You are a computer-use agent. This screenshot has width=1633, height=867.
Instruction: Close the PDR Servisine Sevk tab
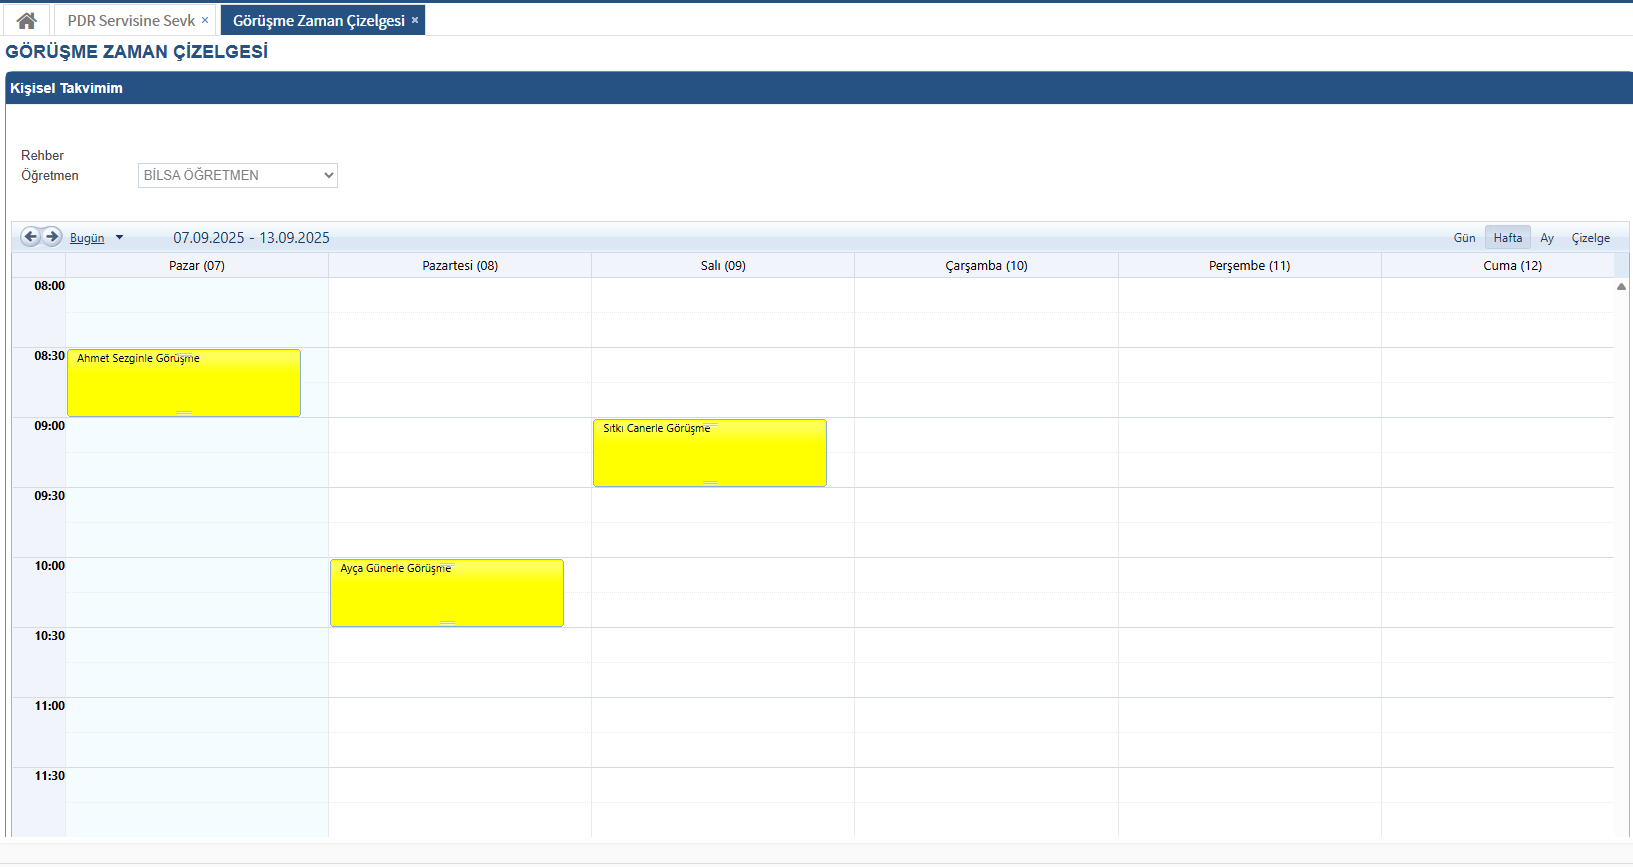coord(205,20)
